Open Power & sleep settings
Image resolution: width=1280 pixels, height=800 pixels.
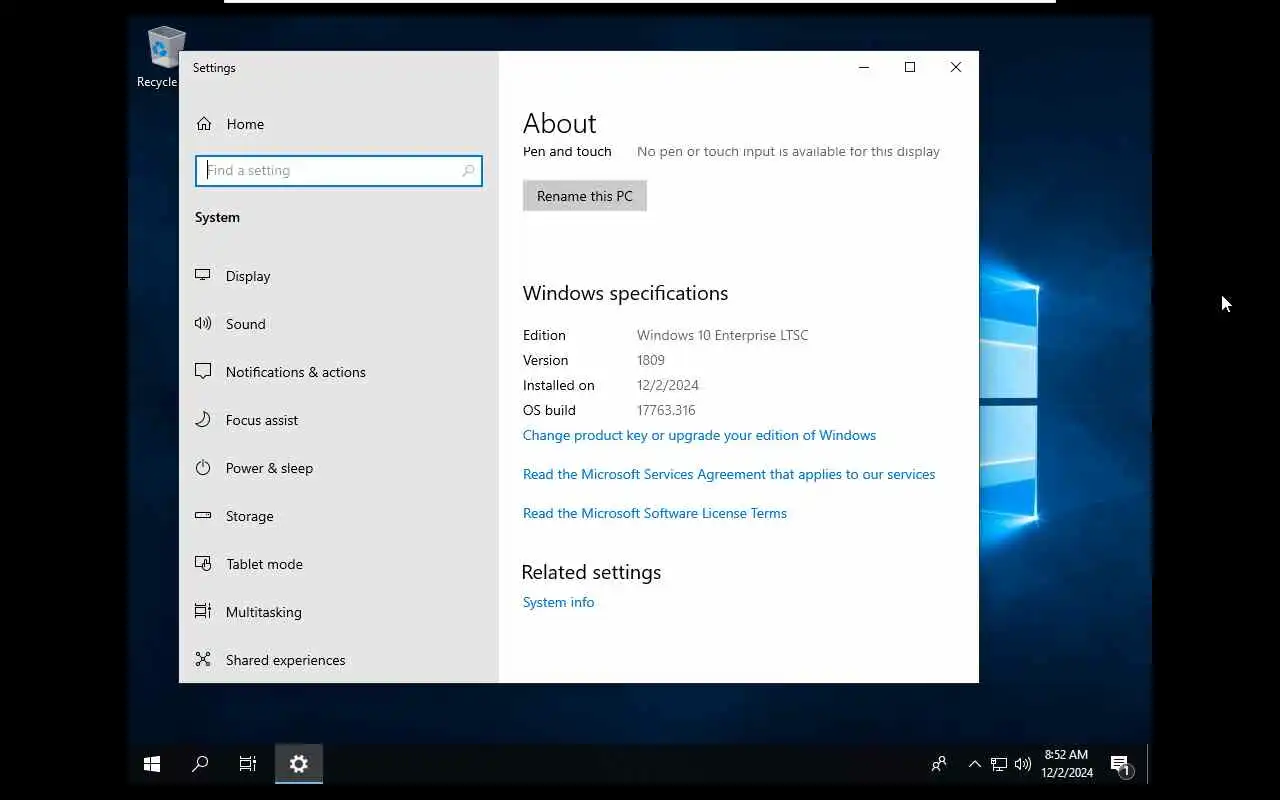(339, 468)
